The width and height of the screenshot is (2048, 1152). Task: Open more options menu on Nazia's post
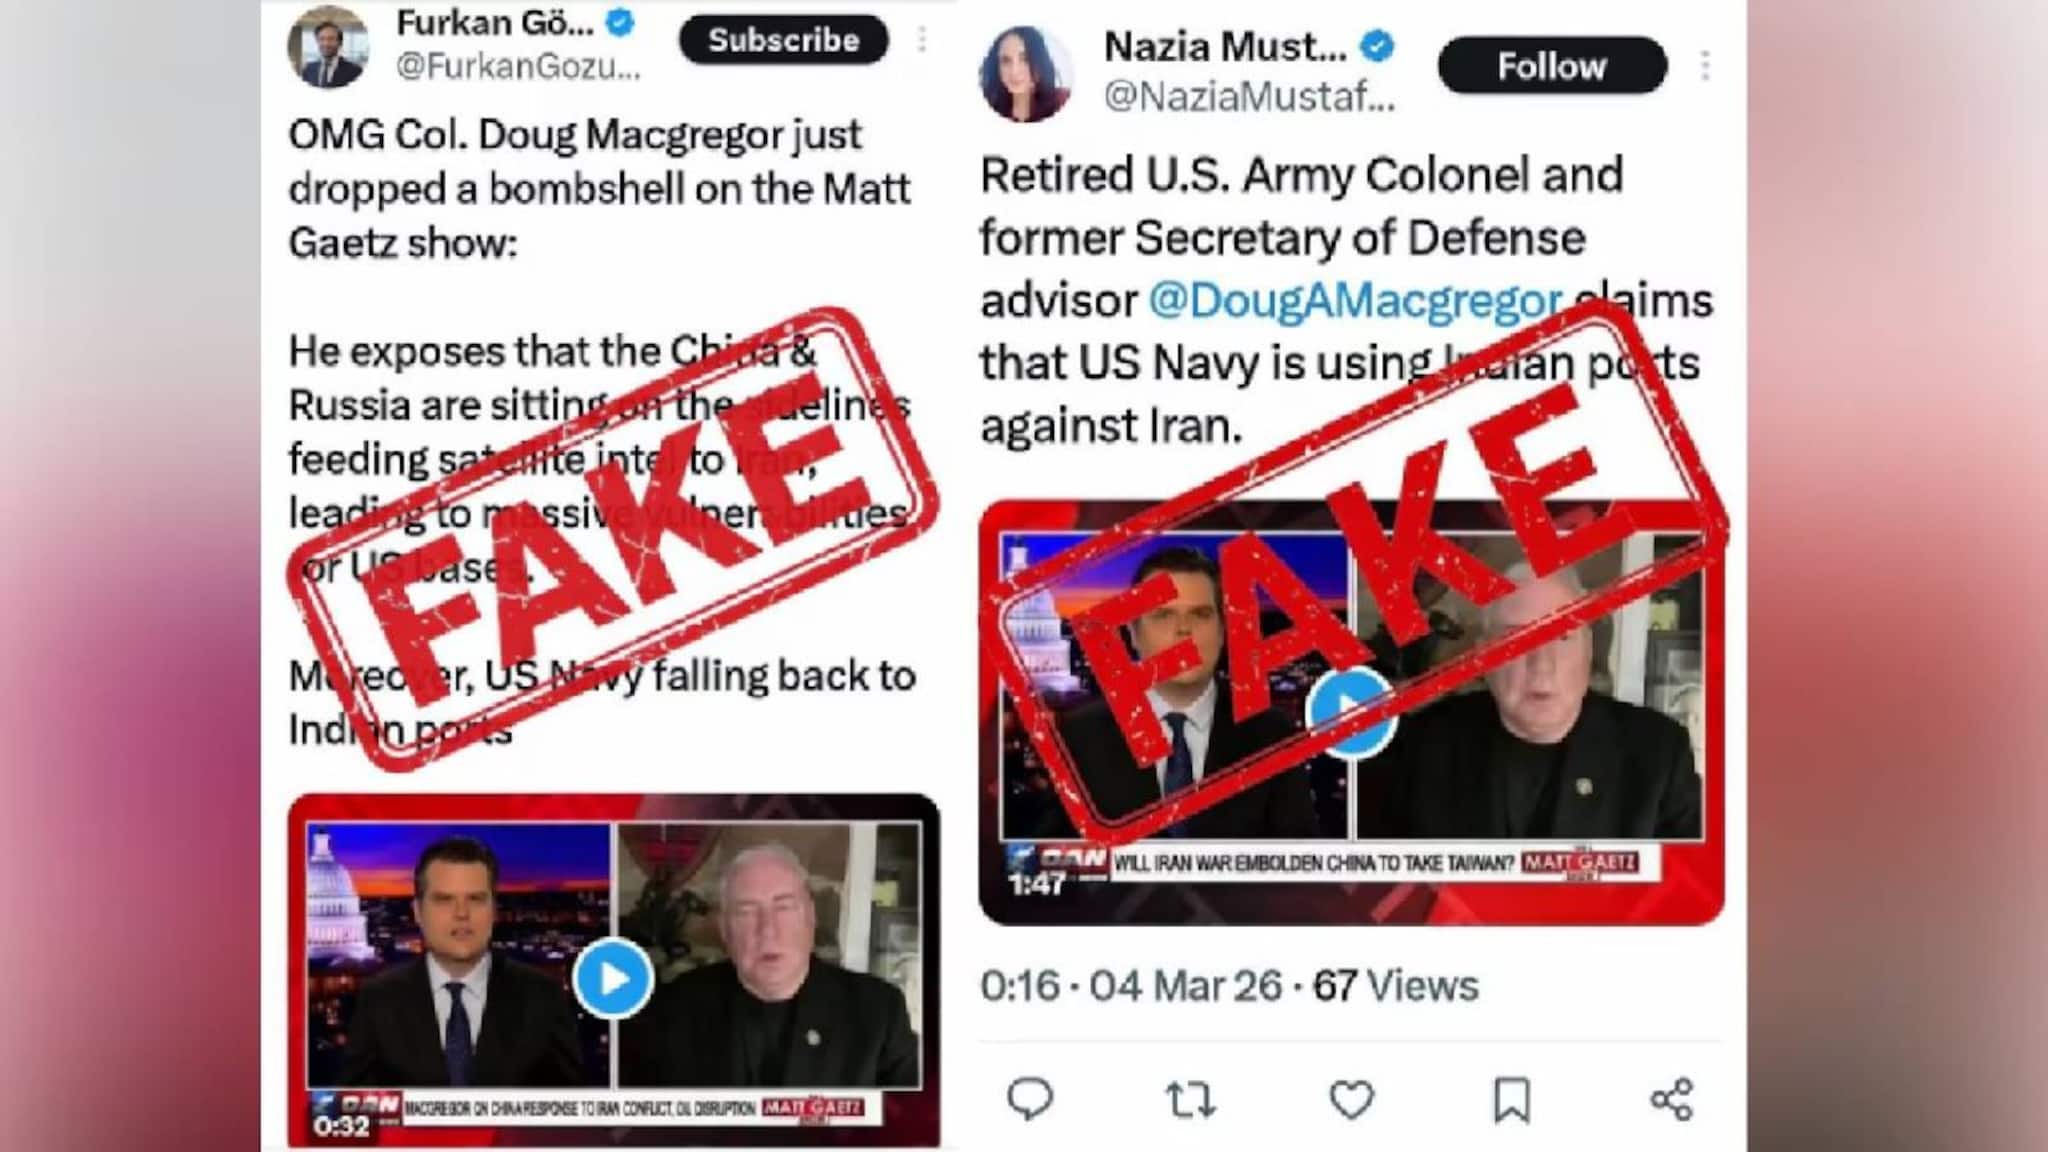coord(1704,66)
